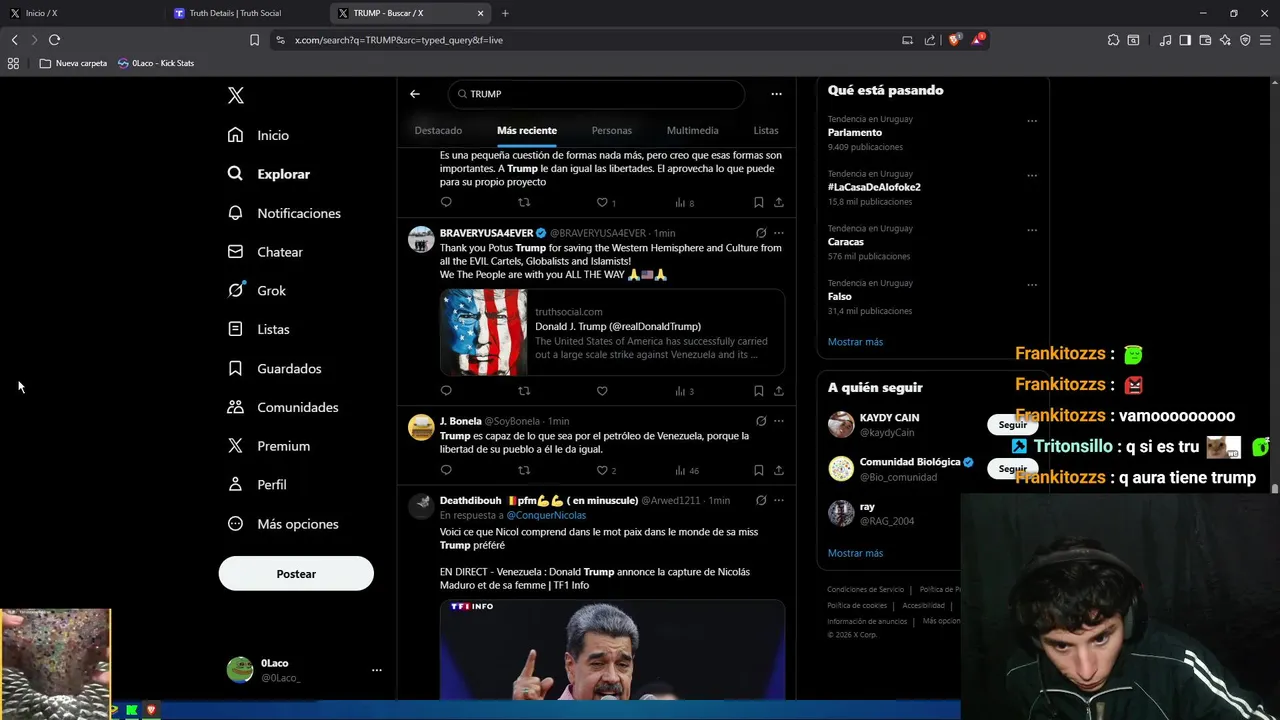This screenshot has height=720, width=1280.
Task: Follow KAYDY CAIN with Seguir button
Action: [1012, 425]
